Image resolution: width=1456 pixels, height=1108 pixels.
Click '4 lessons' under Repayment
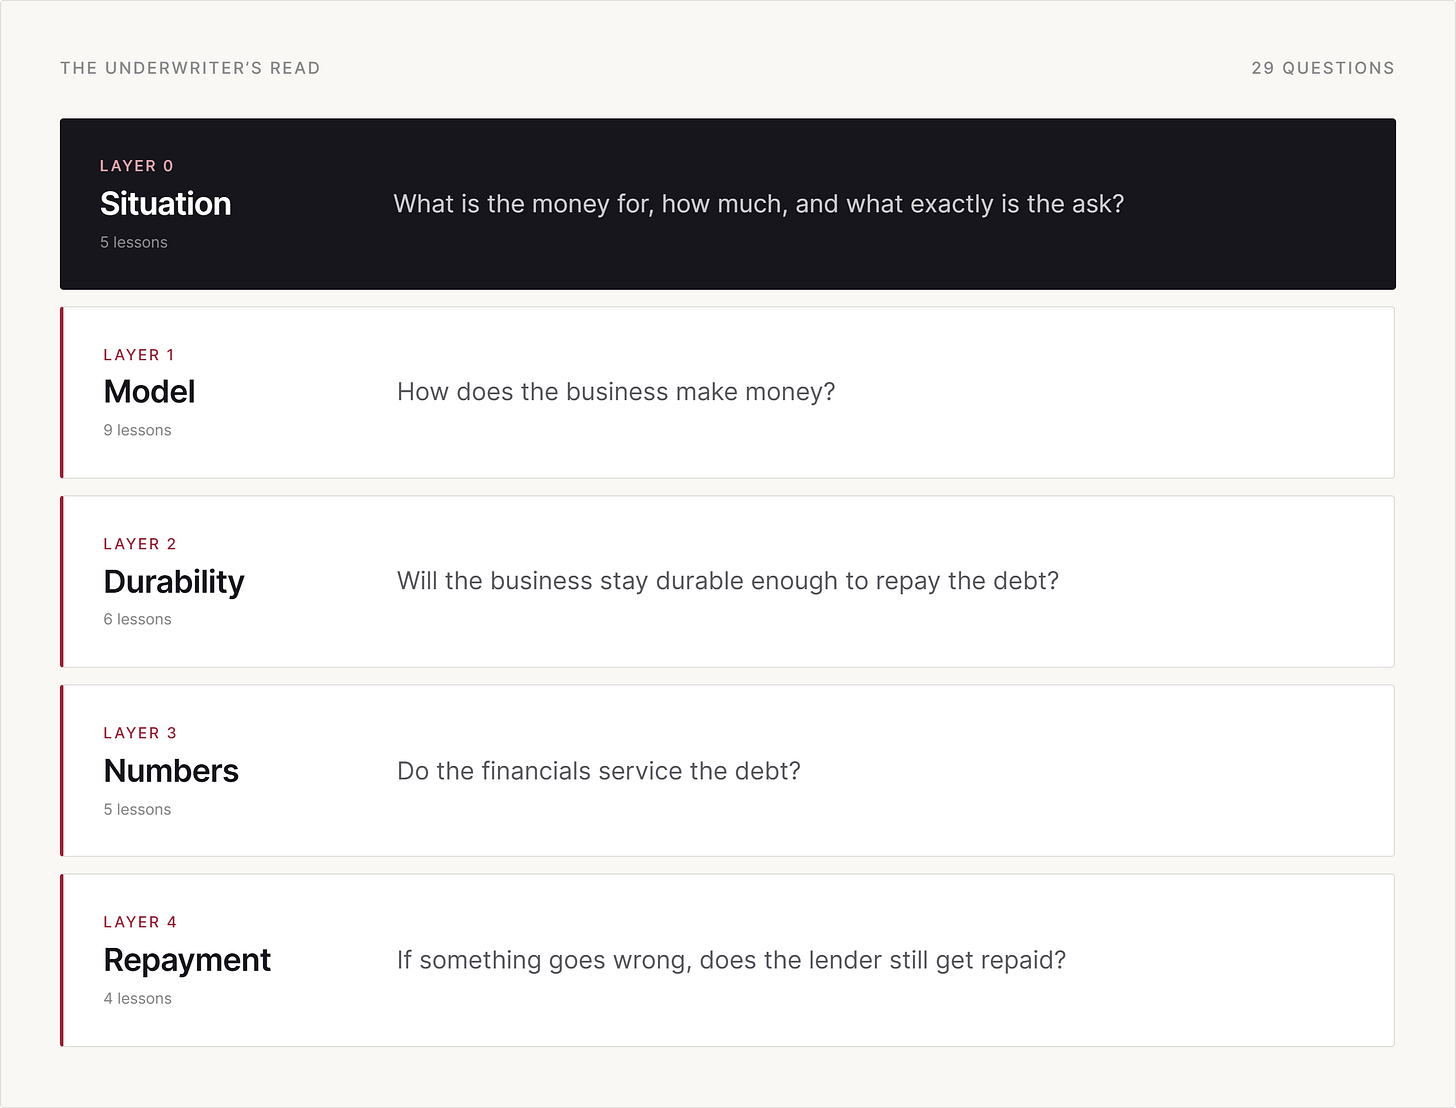(137, 998)
